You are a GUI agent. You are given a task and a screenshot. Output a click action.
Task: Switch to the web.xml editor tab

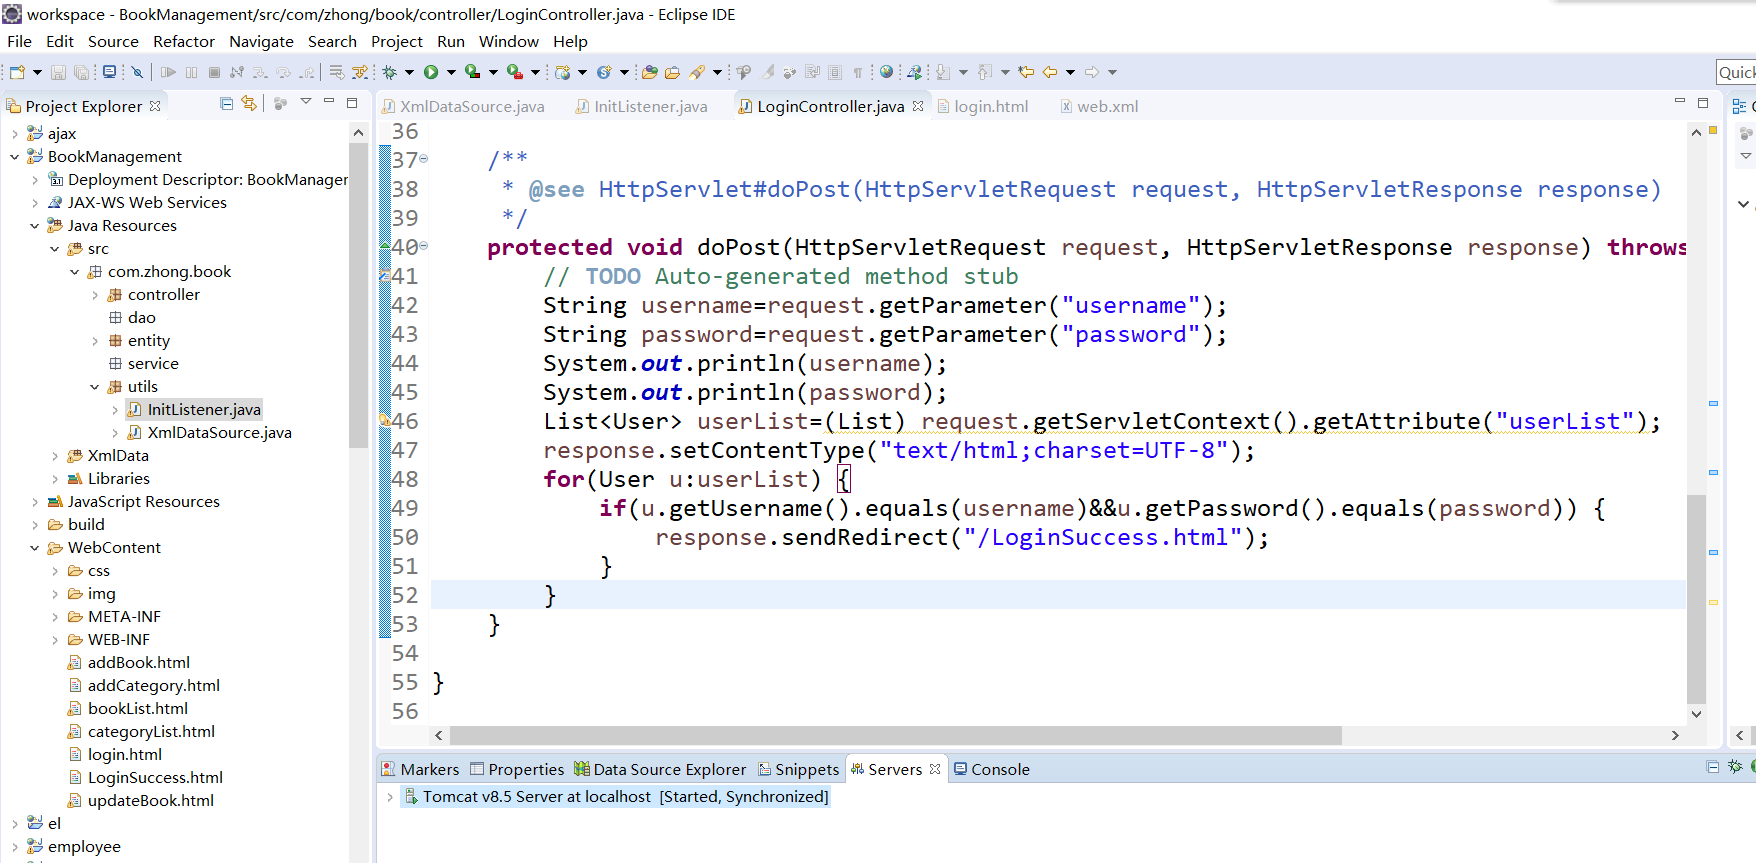[1099, 106]
